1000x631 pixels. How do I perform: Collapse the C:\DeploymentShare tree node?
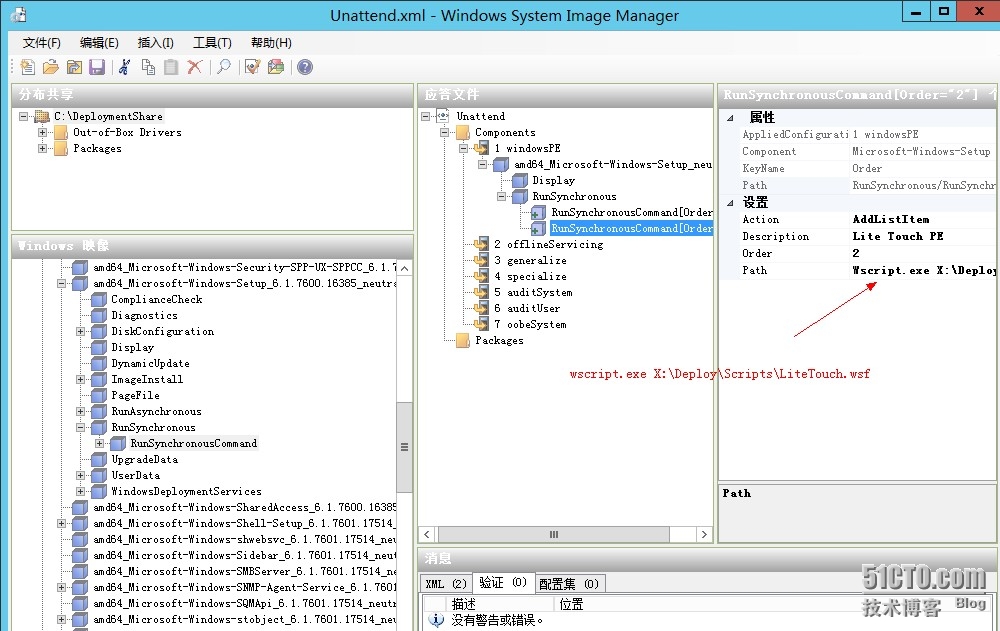(x=24, y=116)
